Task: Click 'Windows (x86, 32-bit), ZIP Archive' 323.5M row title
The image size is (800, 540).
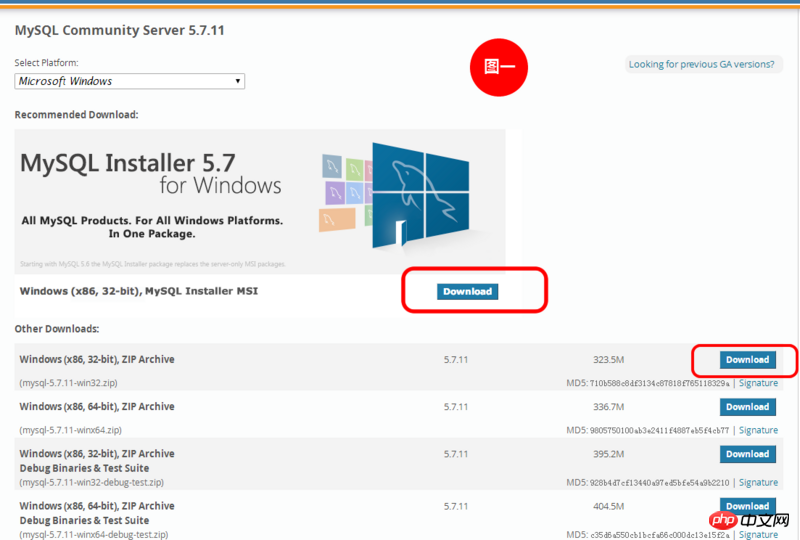Action: (97, 359)
